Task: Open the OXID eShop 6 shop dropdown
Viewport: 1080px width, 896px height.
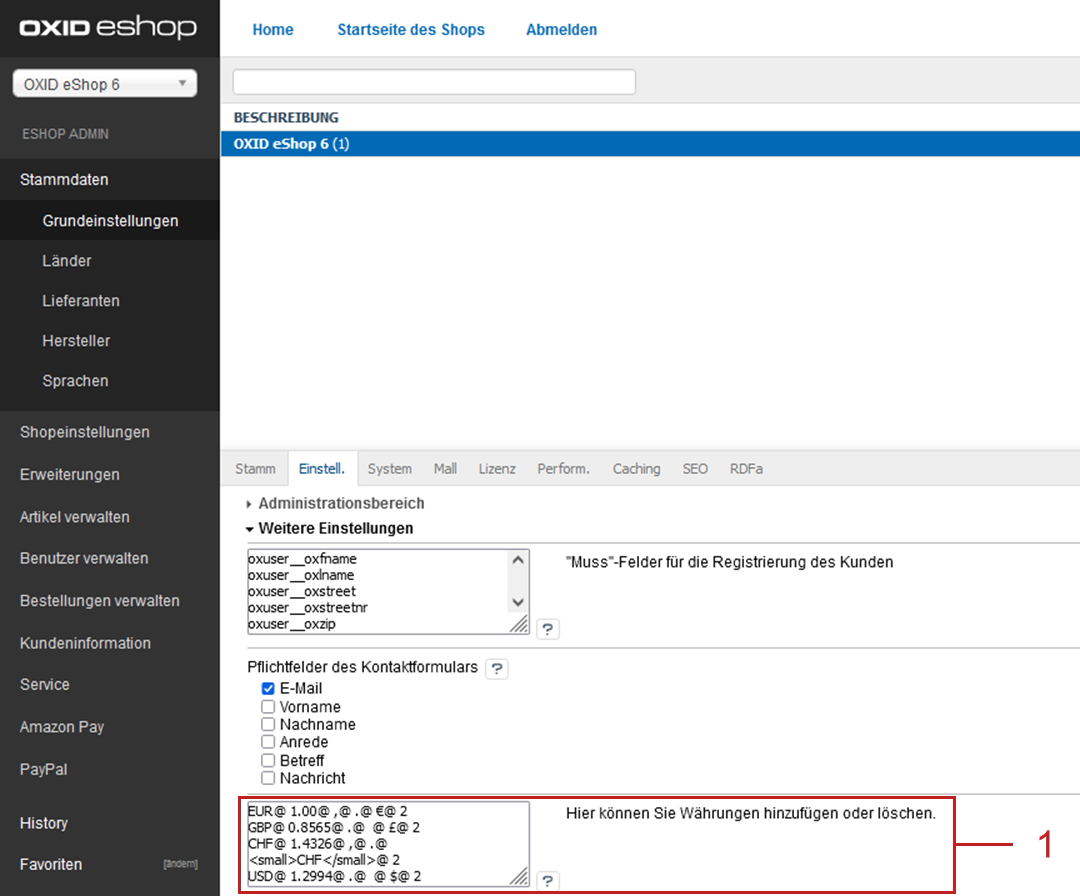Action: click(104, 84)
